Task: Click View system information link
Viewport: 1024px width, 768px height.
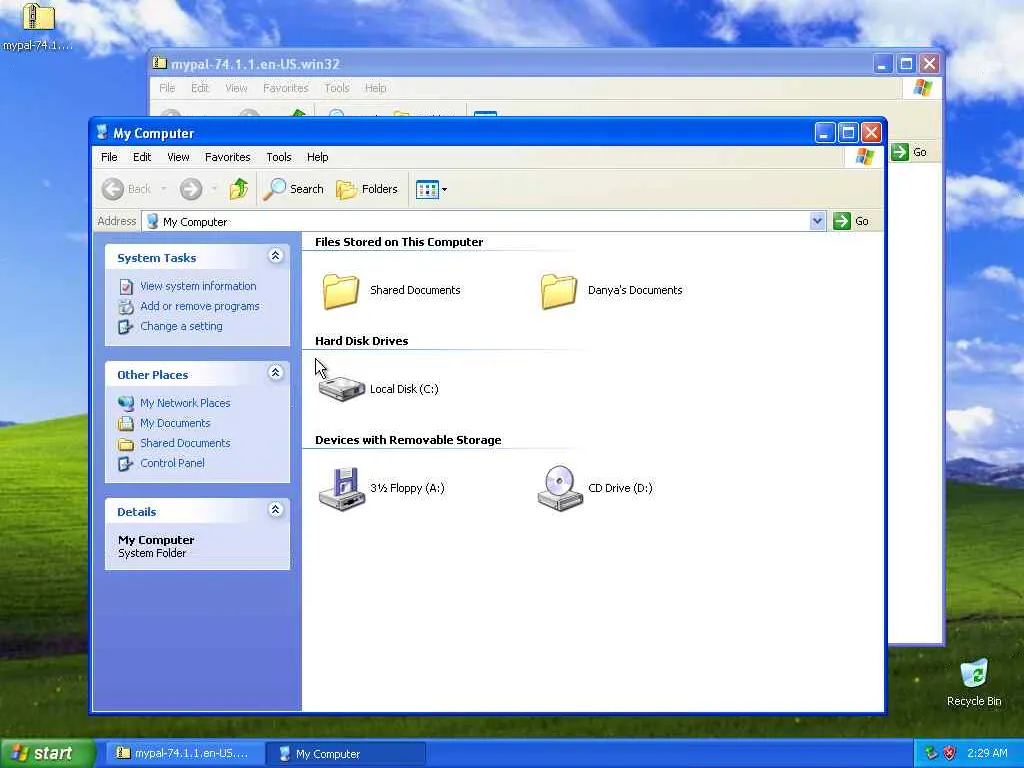Action: click(x=198, y=286)
